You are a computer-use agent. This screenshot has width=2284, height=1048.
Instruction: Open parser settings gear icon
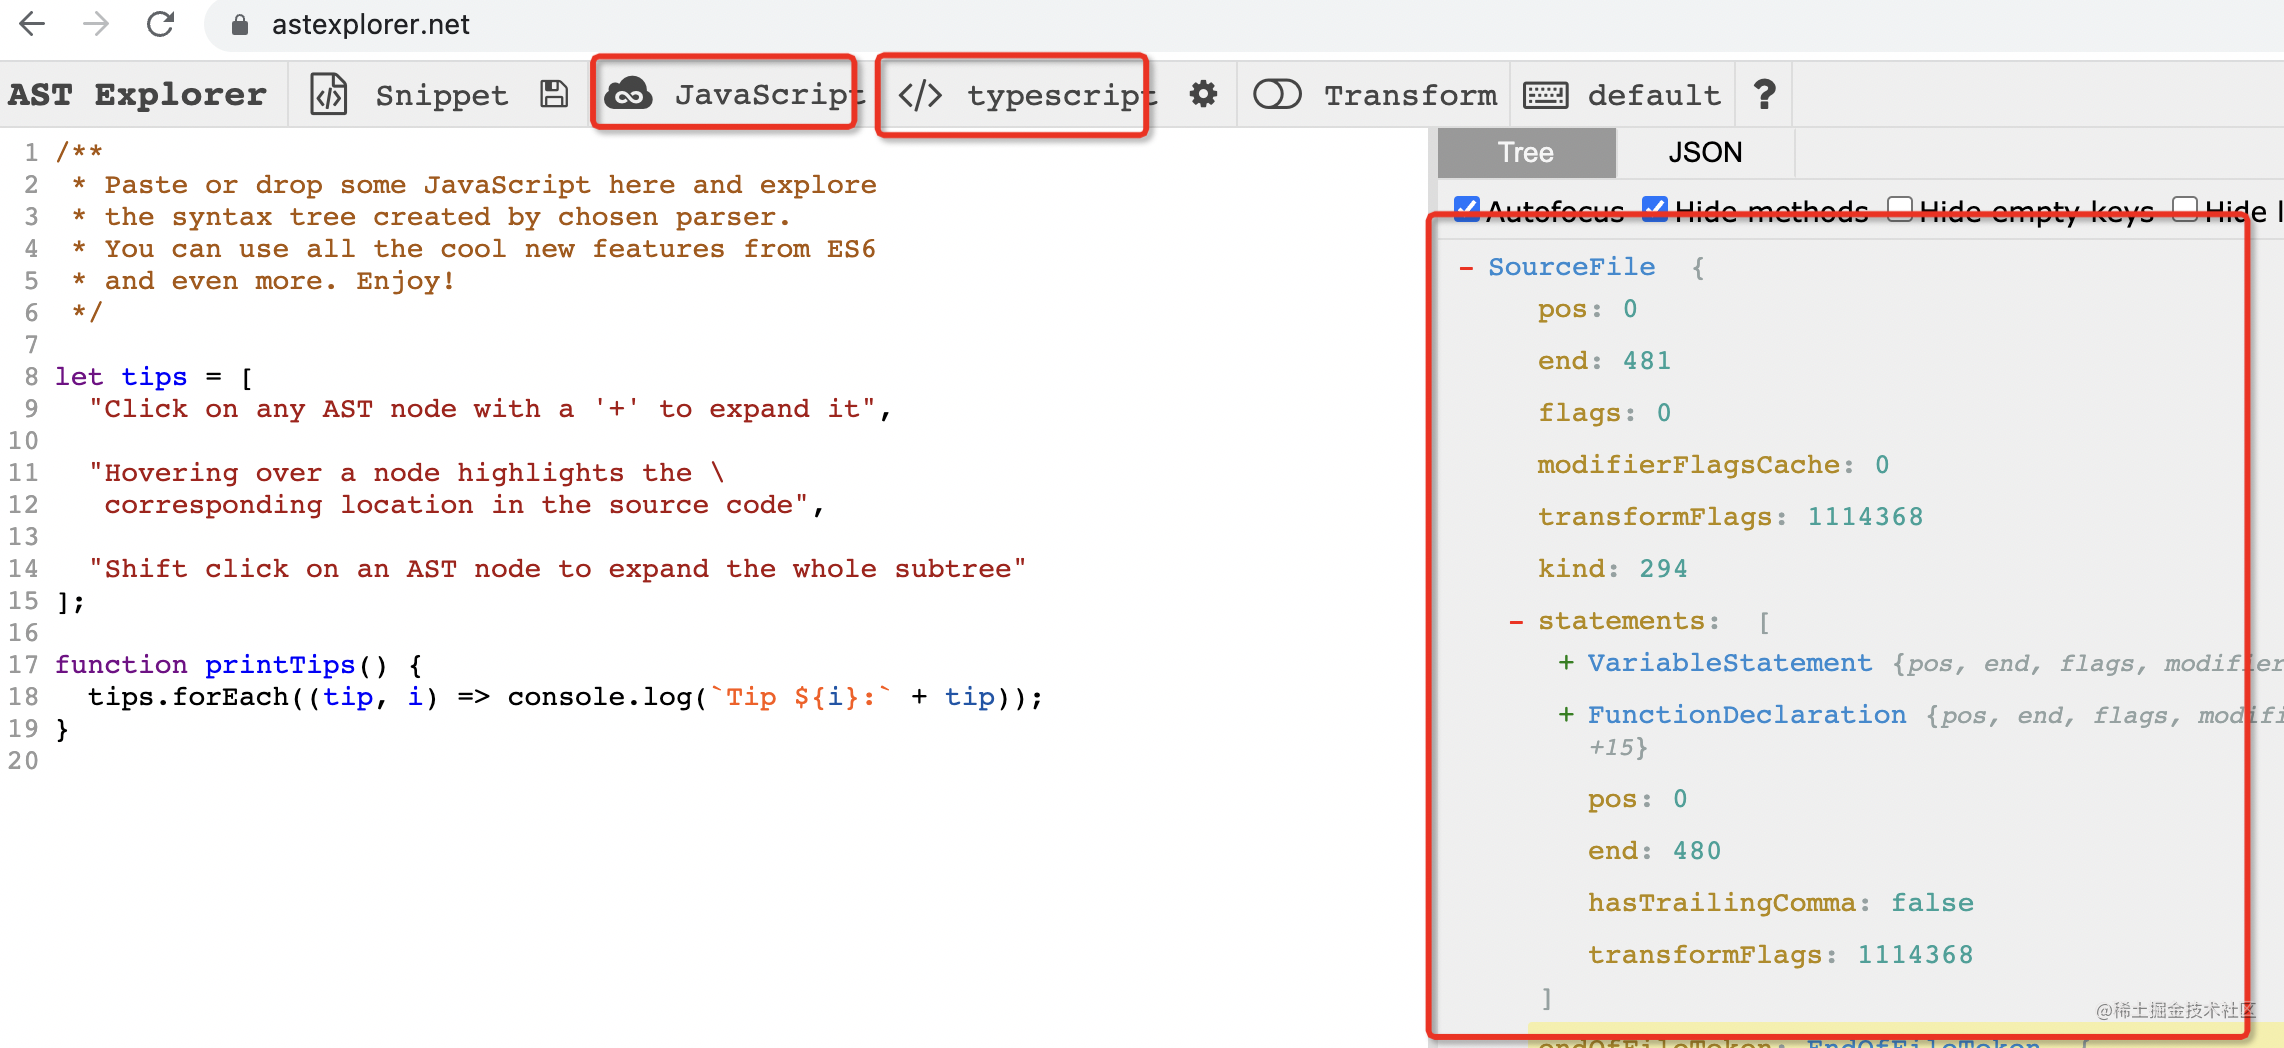[x=1203, y=95]
